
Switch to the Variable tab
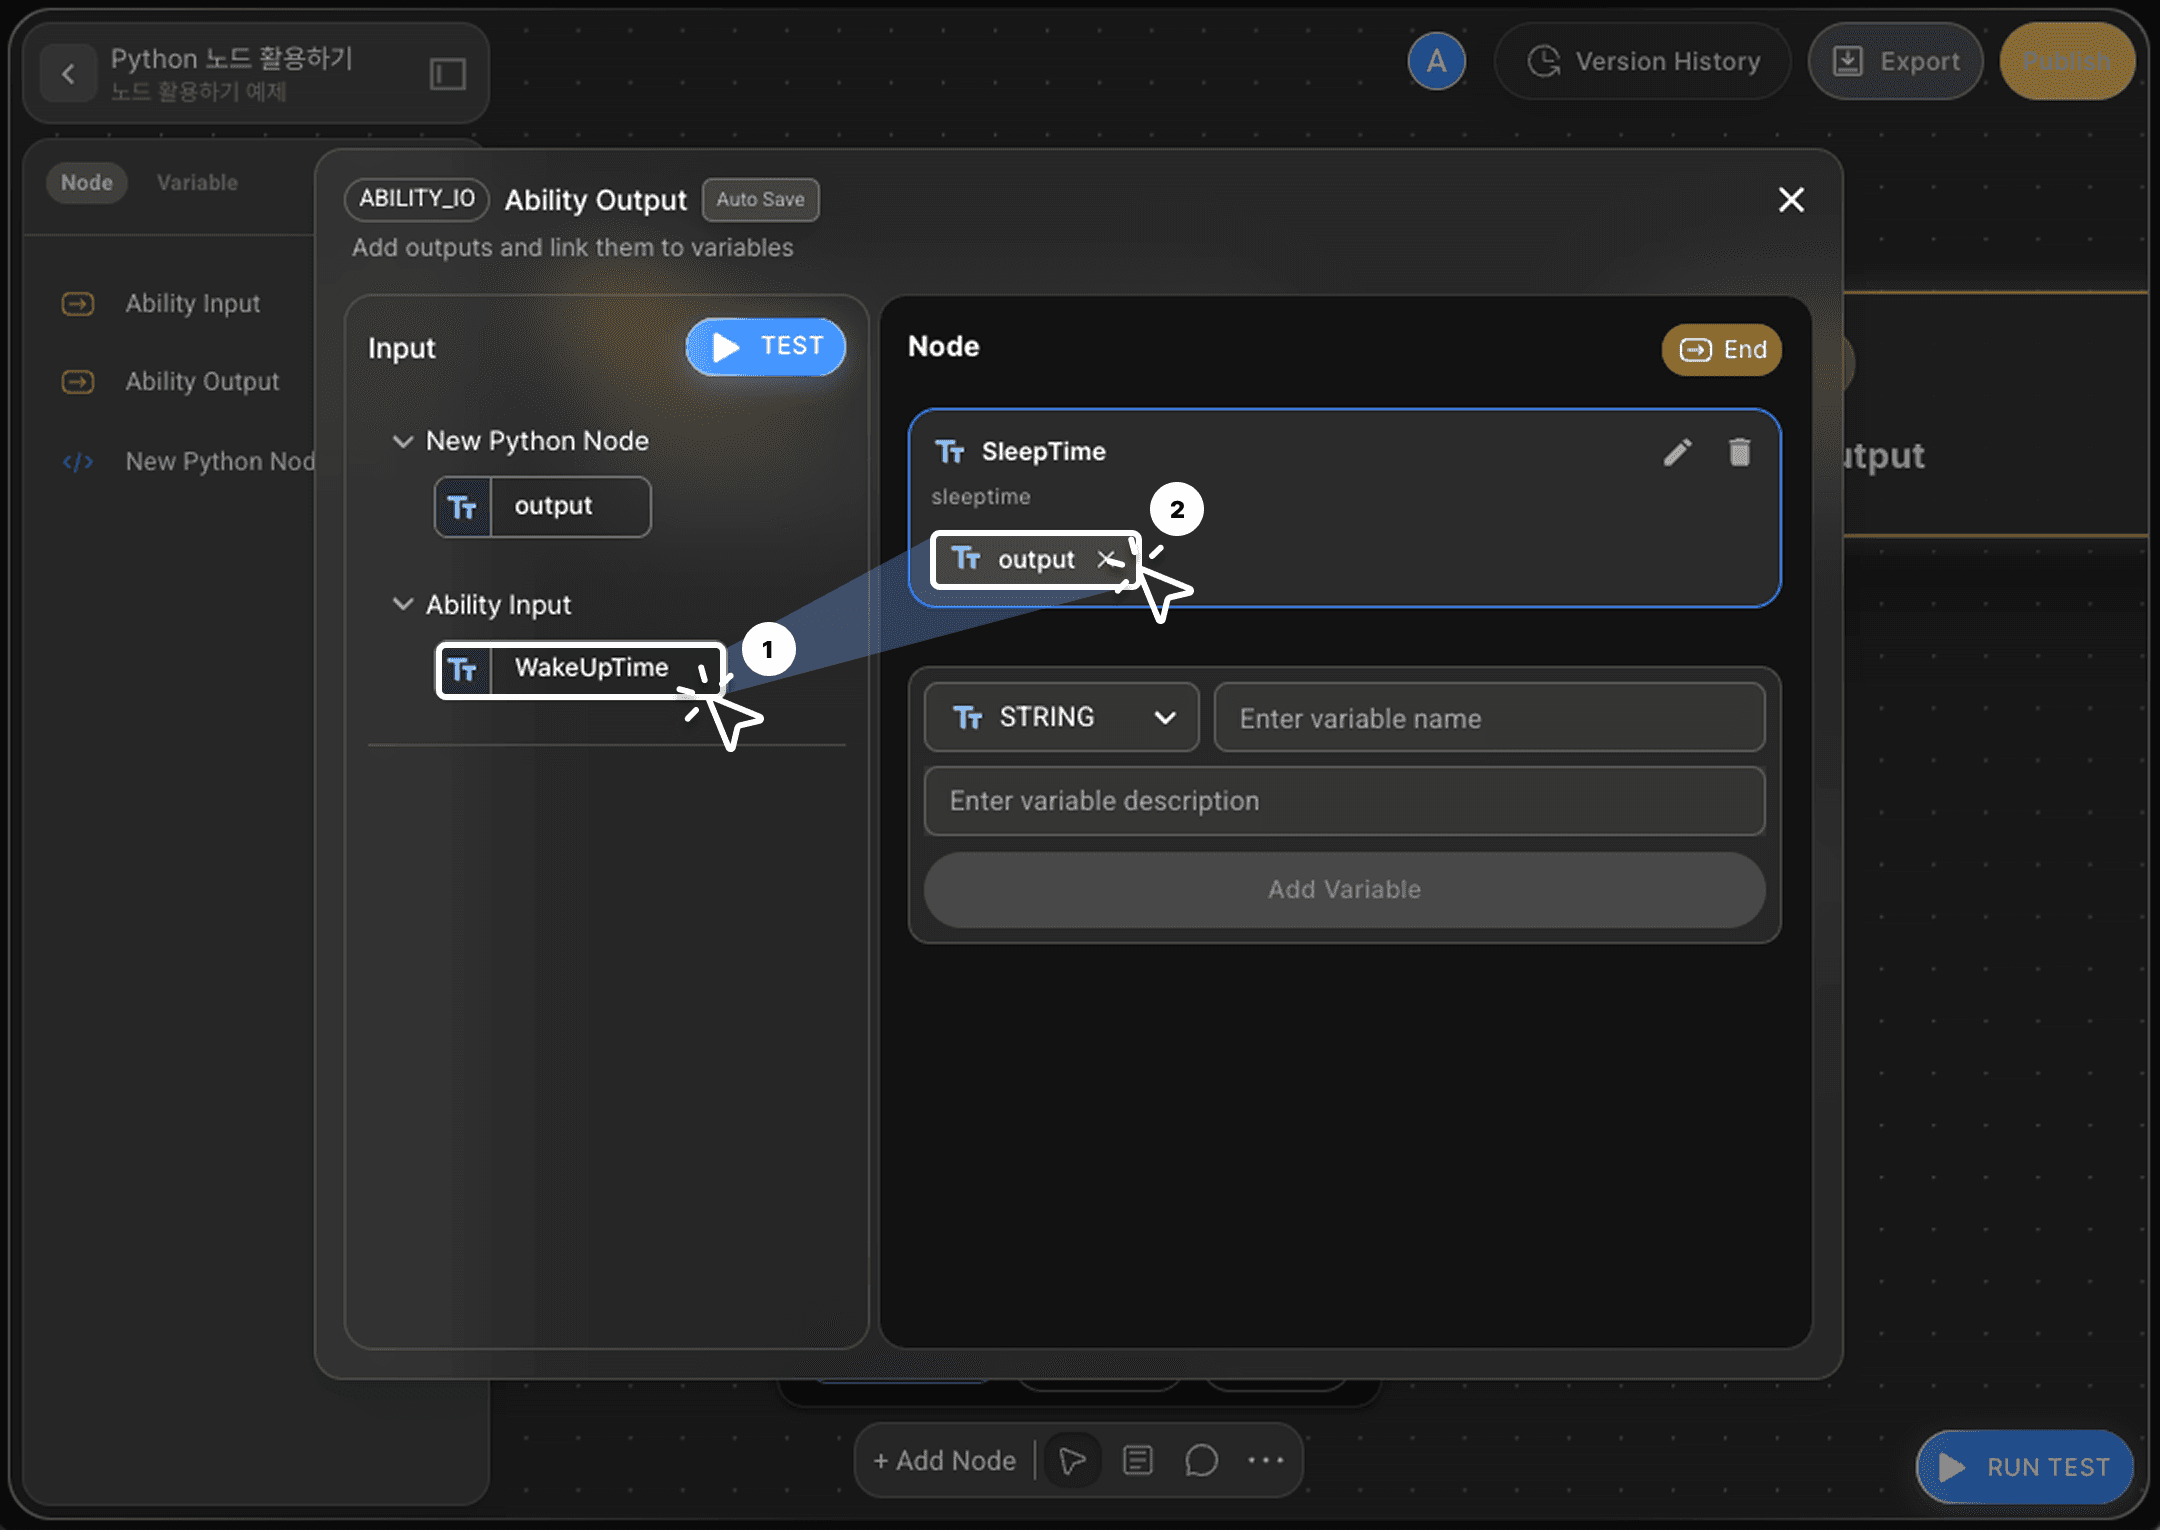[x=197, y=183]
